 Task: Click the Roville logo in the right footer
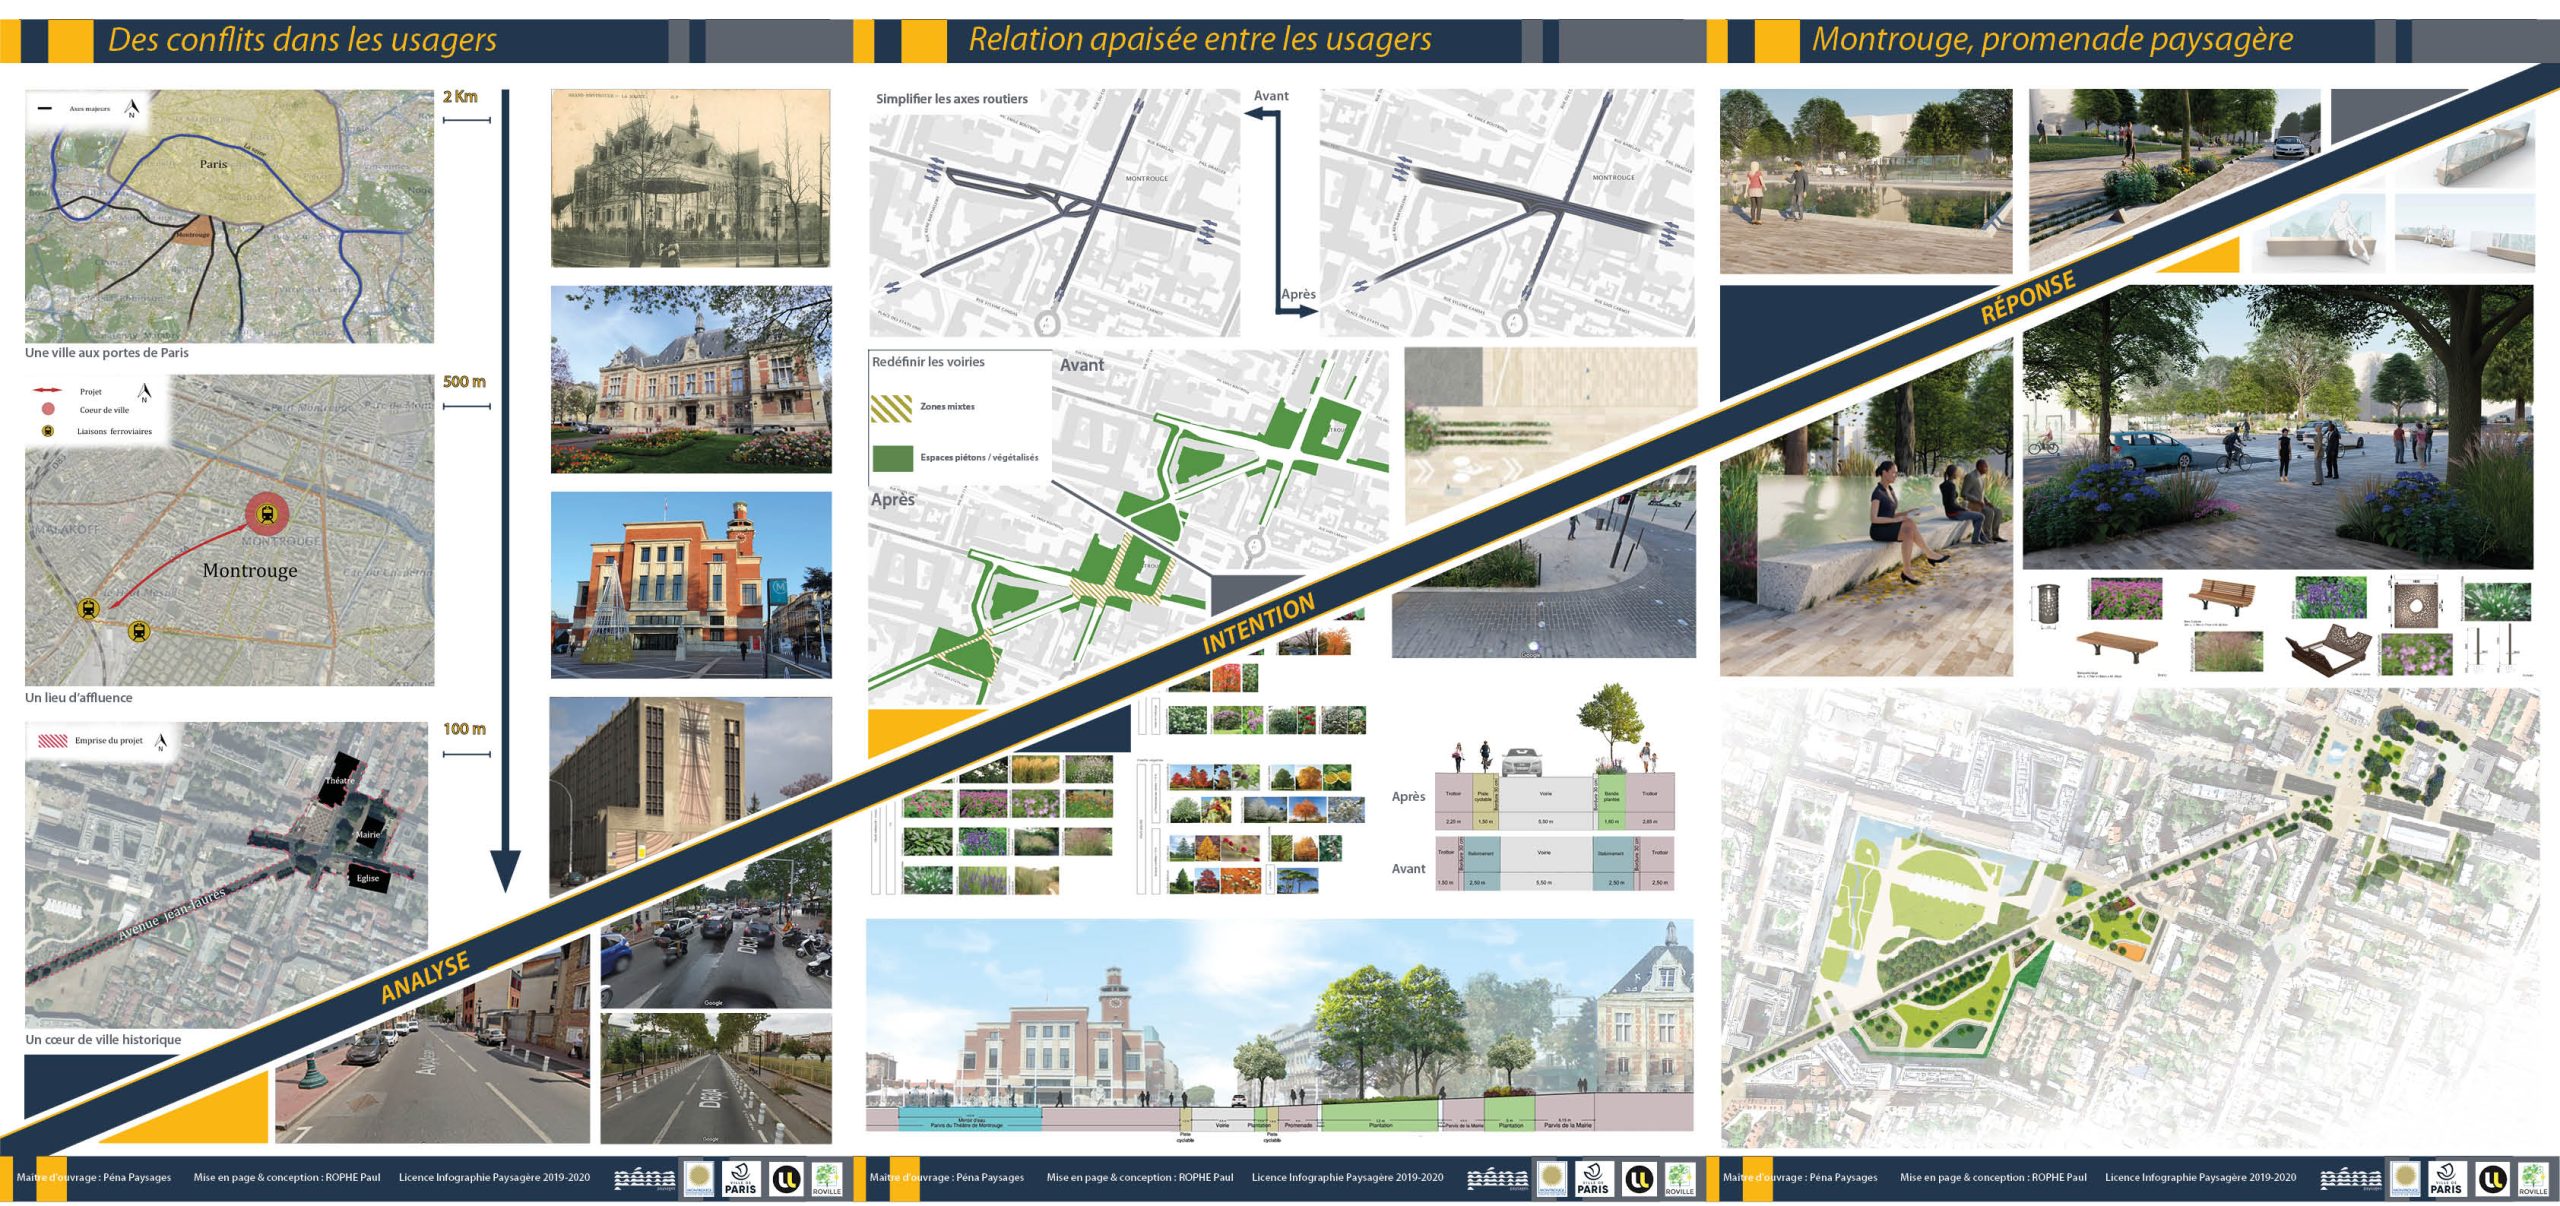click(x=2533, y=1178)
